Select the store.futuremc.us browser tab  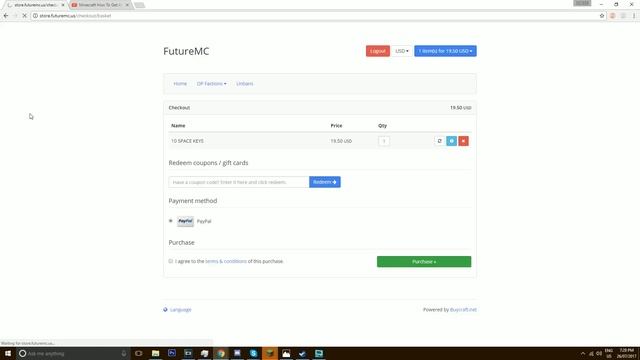tap(35, 5)
